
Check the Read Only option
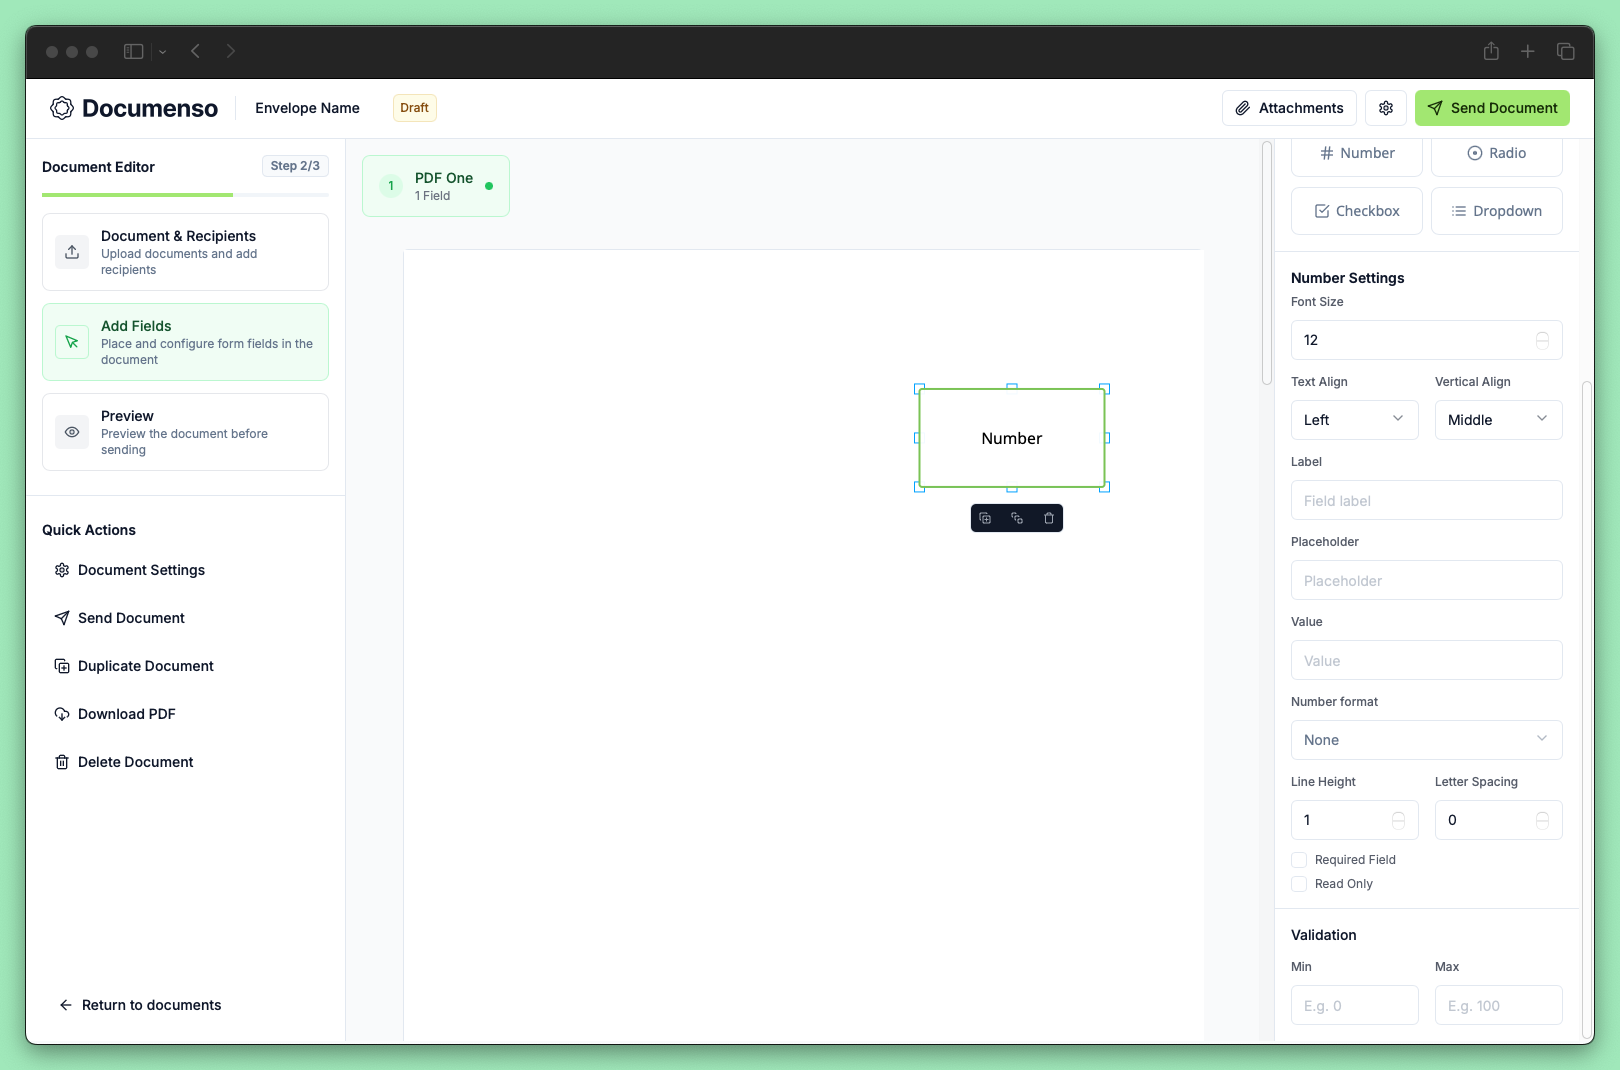coord(1299,884)
